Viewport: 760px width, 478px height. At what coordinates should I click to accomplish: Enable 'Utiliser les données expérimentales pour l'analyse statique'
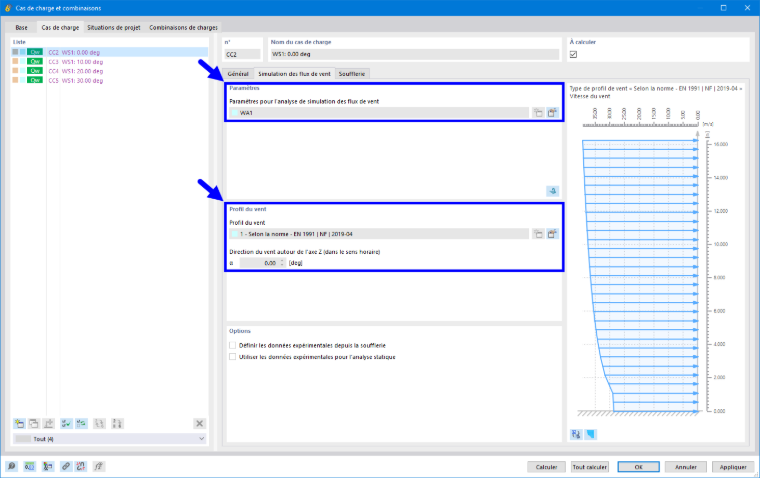[x=233, y=357]
